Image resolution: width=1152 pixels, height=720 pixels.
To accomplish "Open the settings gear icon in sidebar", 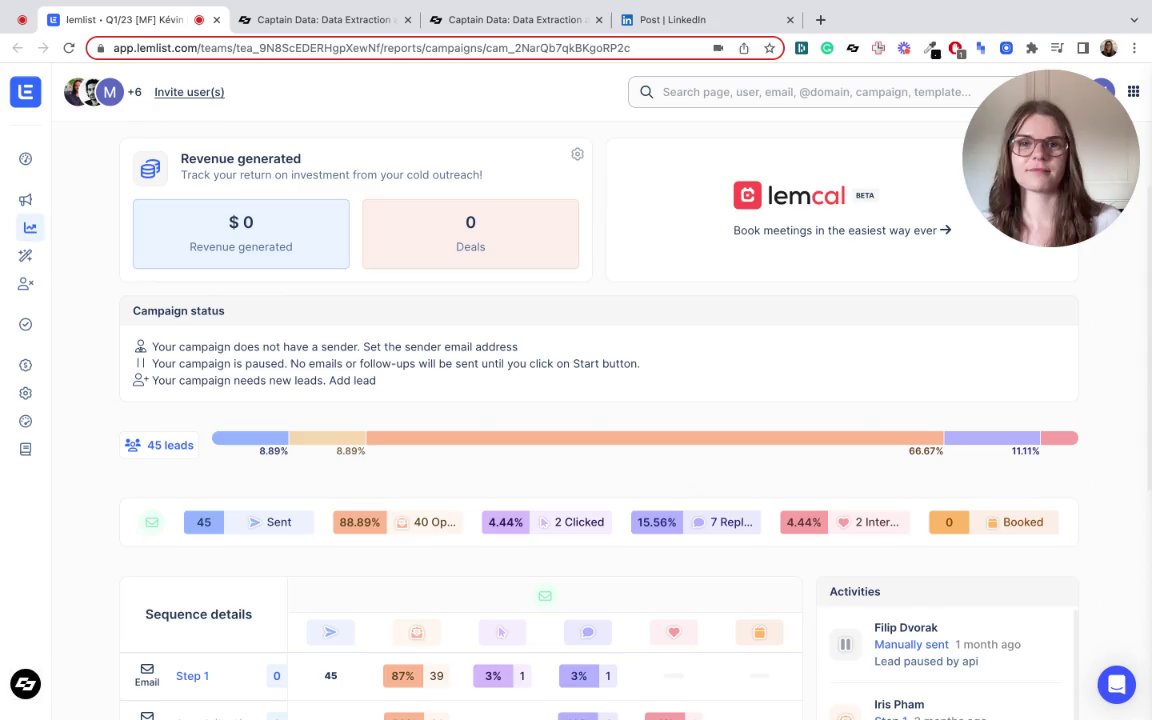I will (26, 393).
